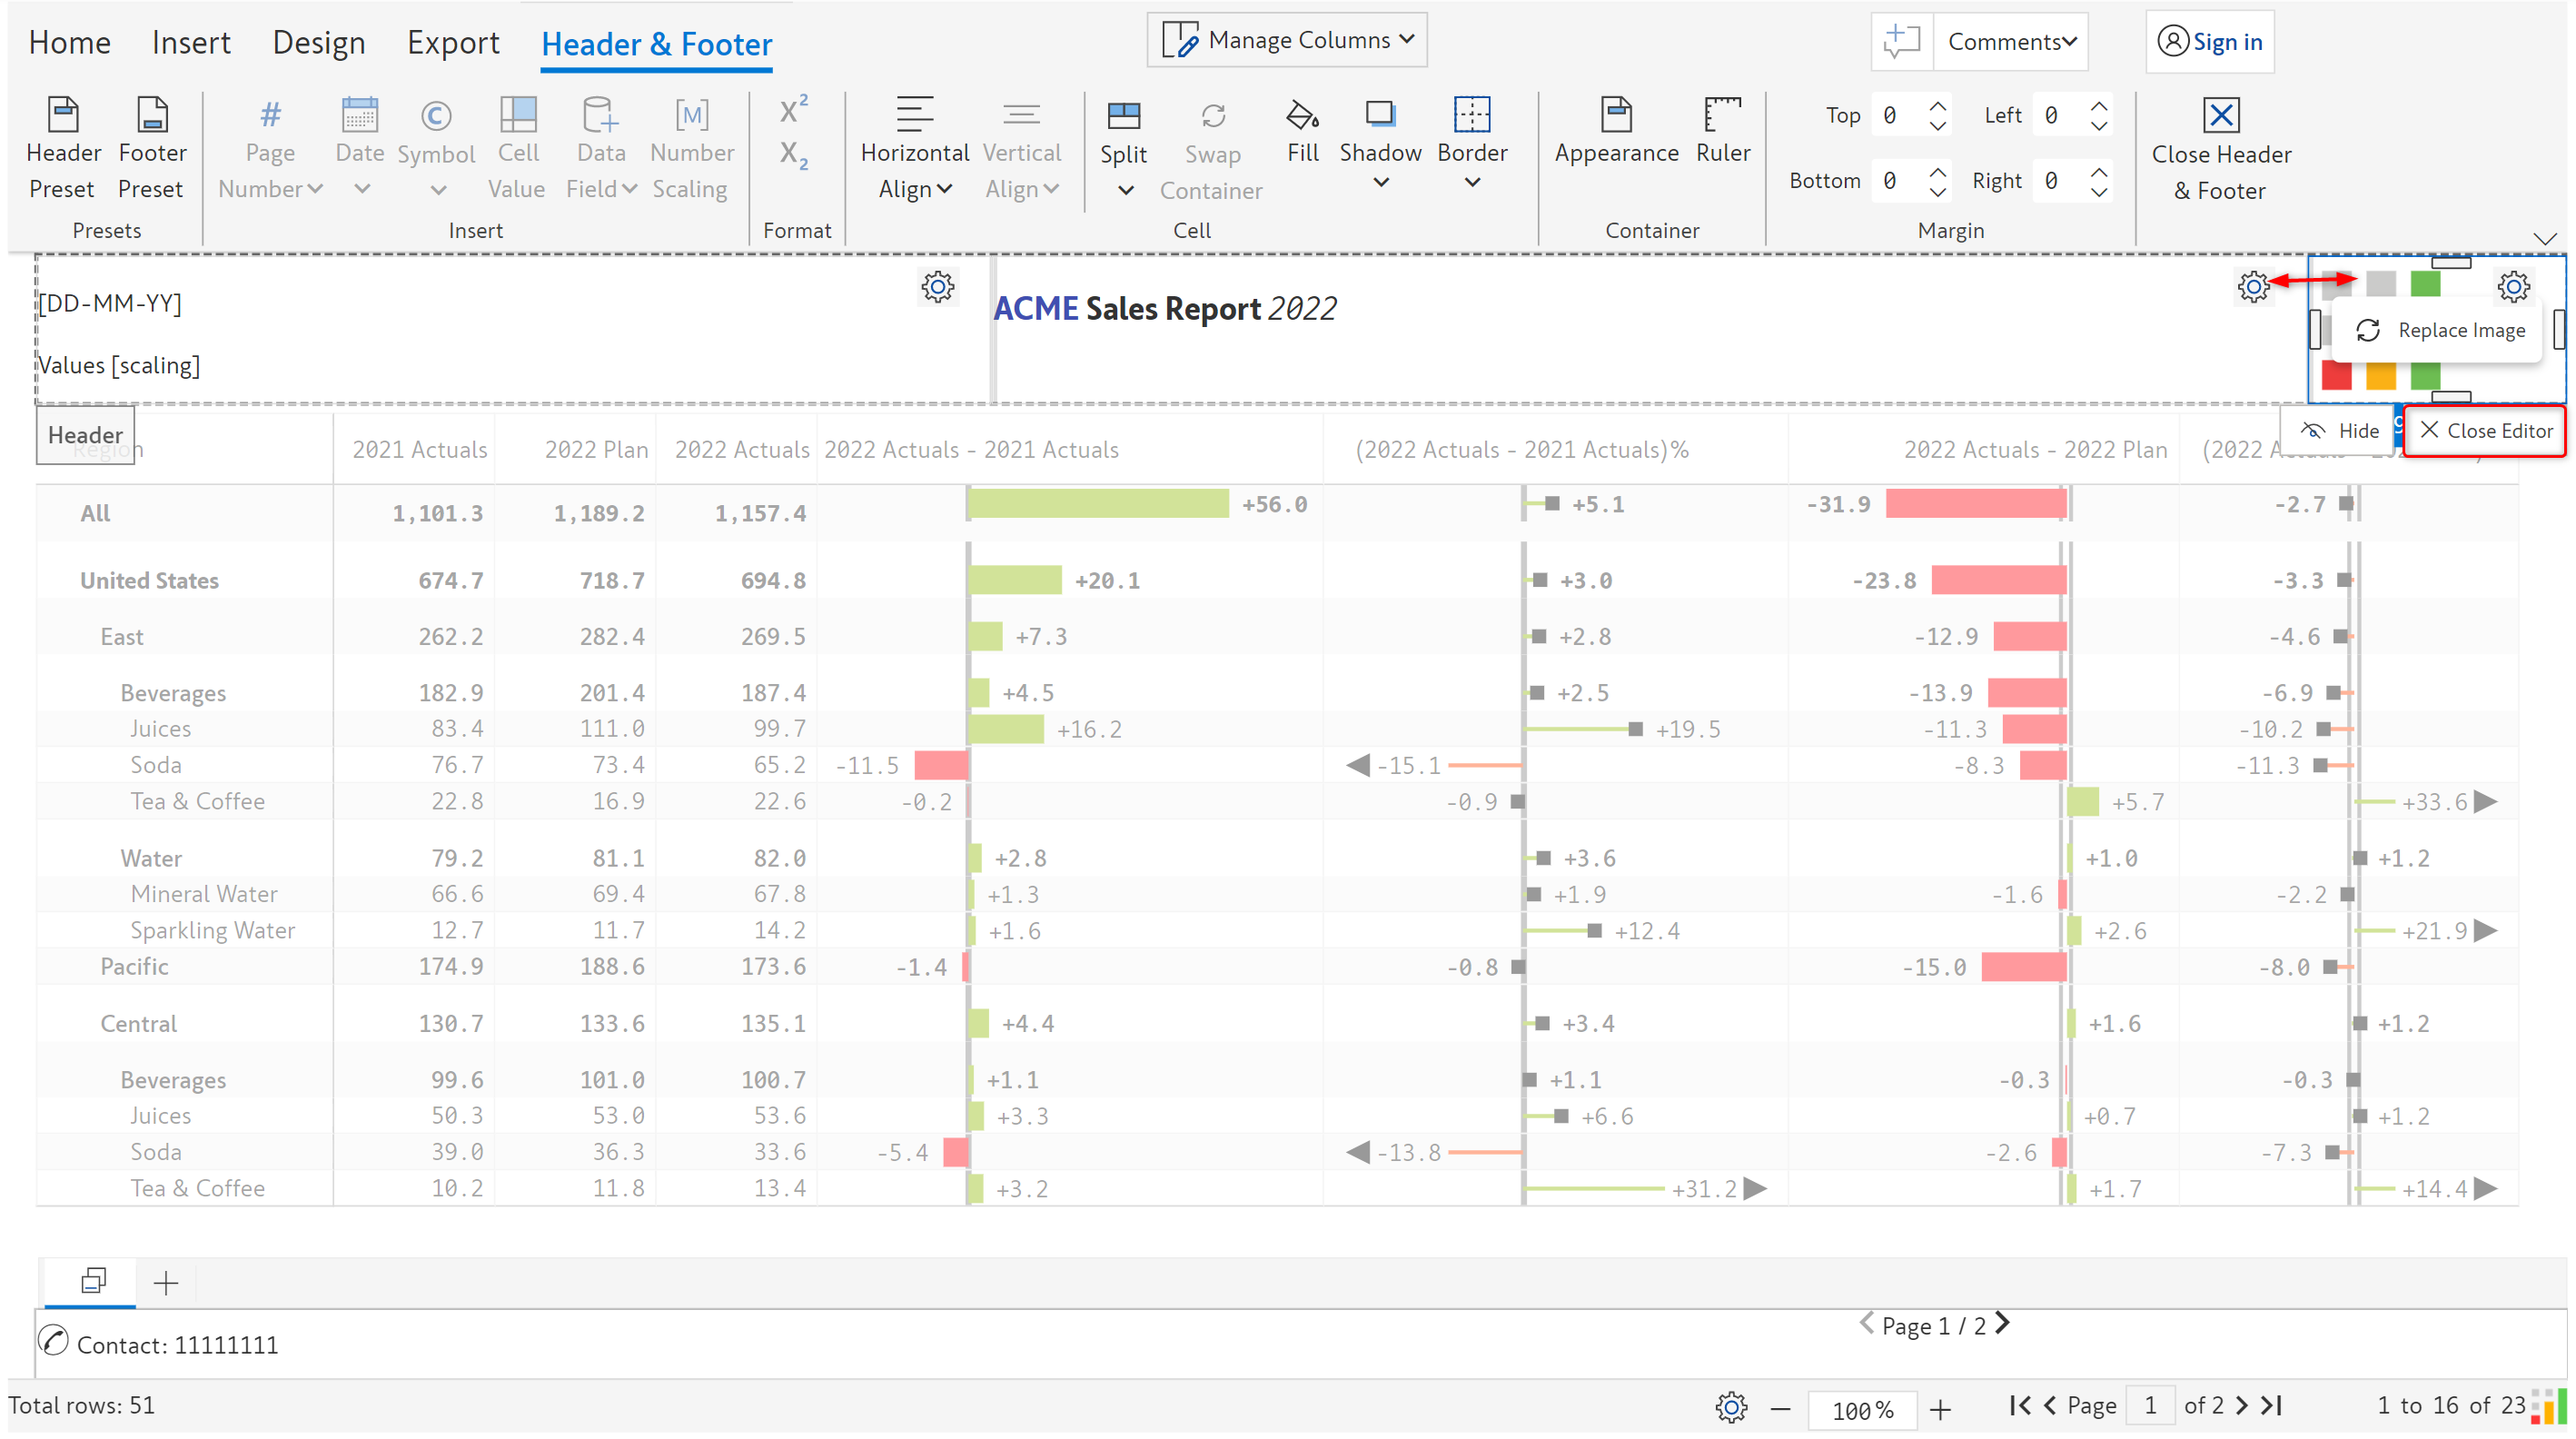Increase the Top margin value
This screenshot has height=1439, width=2576.
pyautogui.click(x=1938, y=105)
